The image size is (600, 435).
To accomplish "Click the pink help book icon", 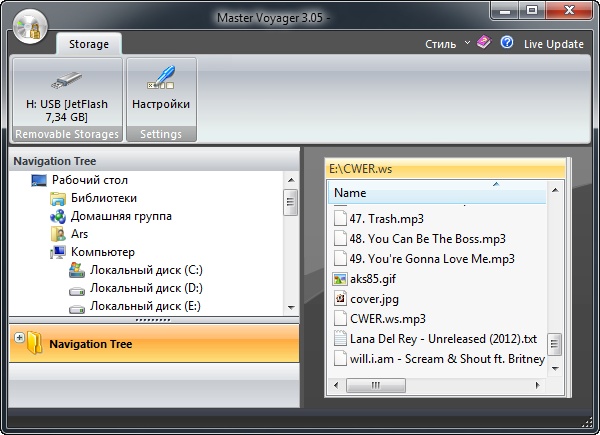I will (484, 43).
